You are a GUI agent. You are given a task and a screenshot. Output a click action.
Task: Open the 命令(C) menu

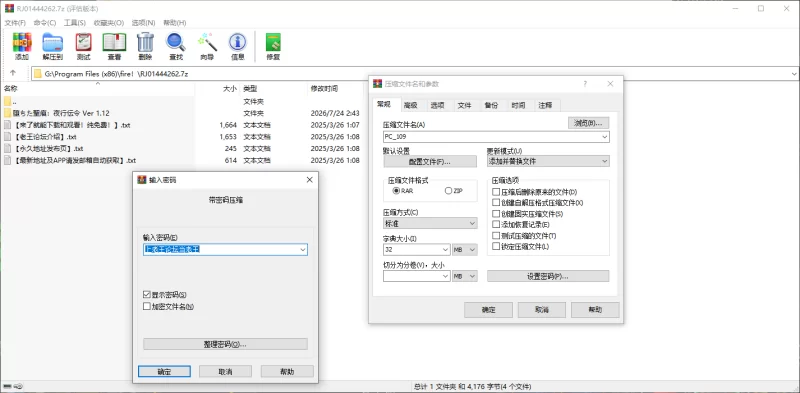point(45,23)
